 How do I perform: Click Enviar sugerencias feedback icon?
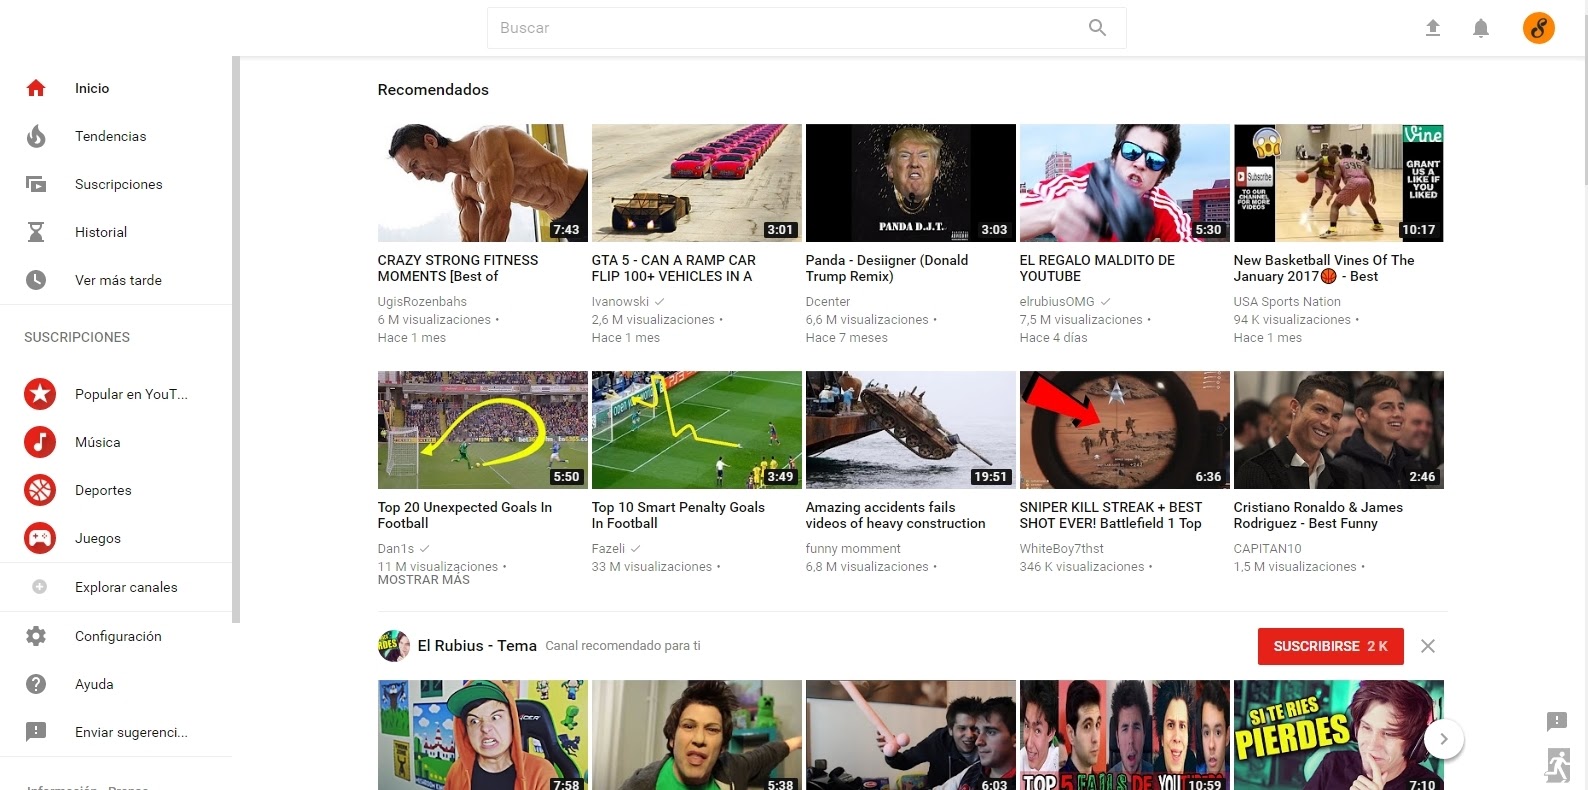(36, 732)
